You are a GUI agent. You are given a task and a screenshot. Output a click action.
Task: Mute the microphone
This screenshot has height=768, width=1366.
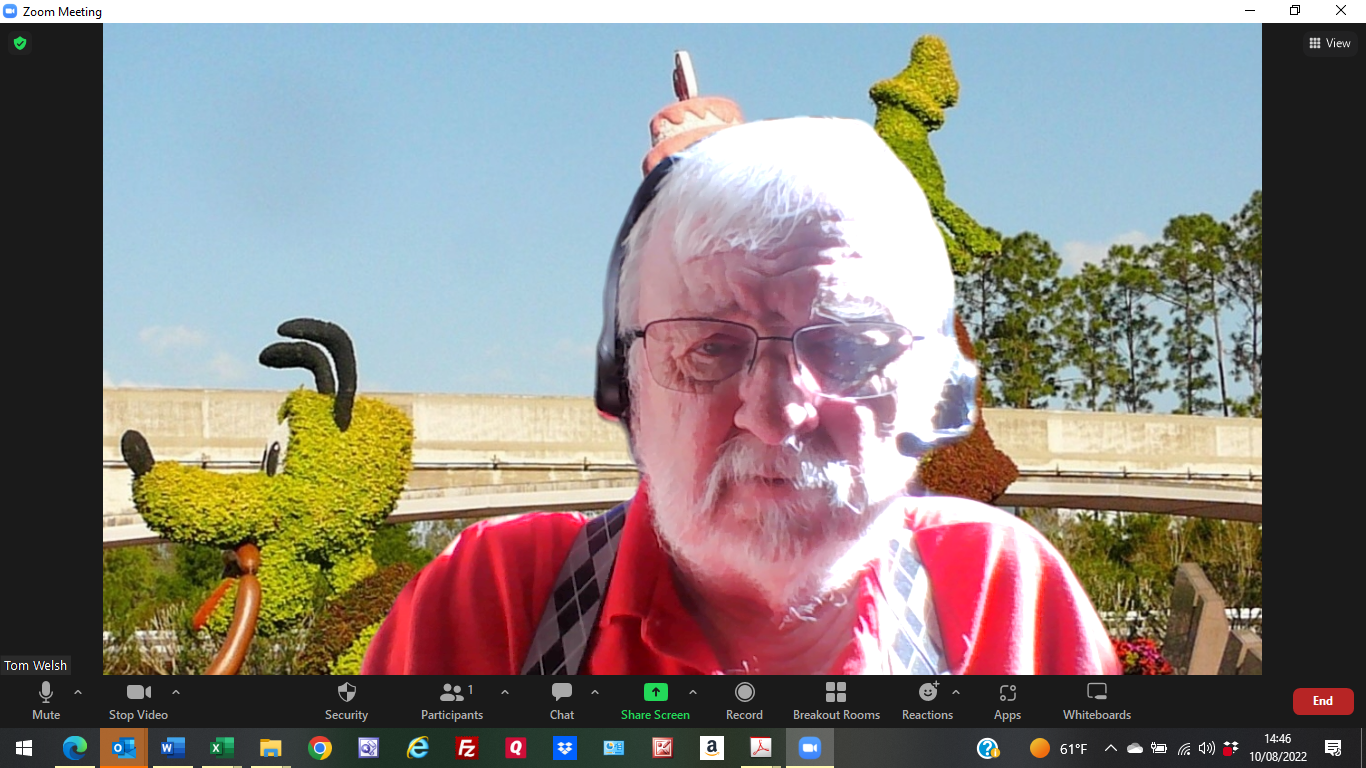[x=46, y=701]
